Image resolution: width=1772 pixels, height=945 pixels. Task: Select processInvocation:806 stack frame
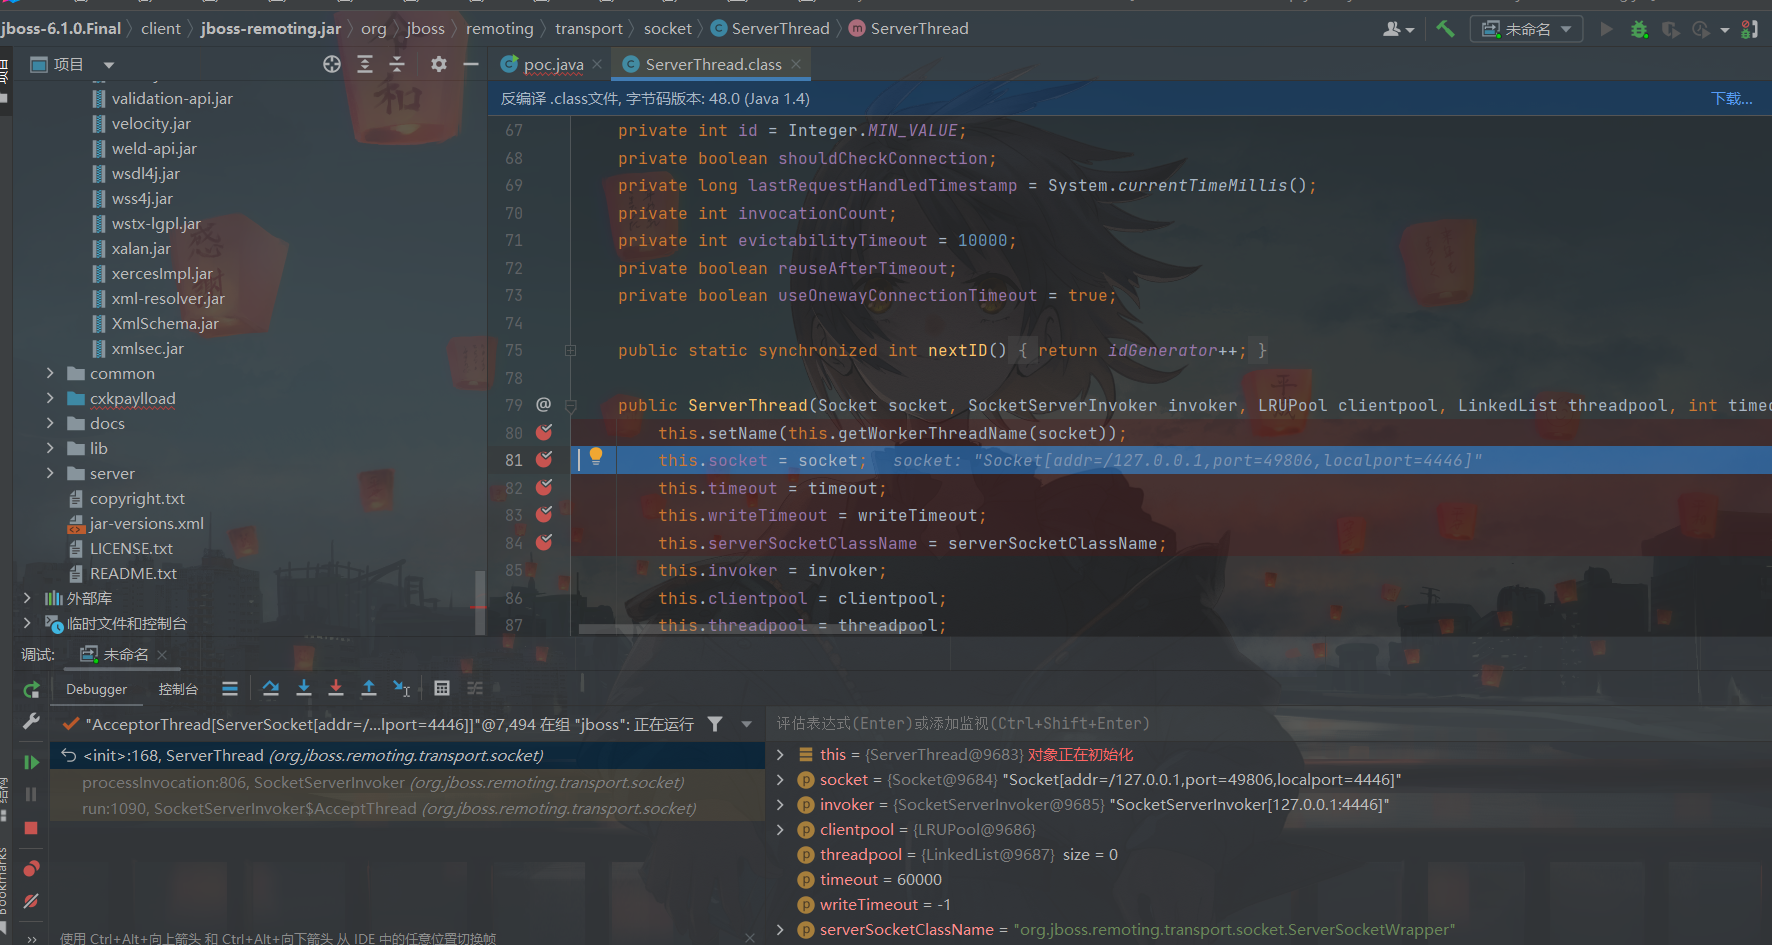click(x=383, y=783)
